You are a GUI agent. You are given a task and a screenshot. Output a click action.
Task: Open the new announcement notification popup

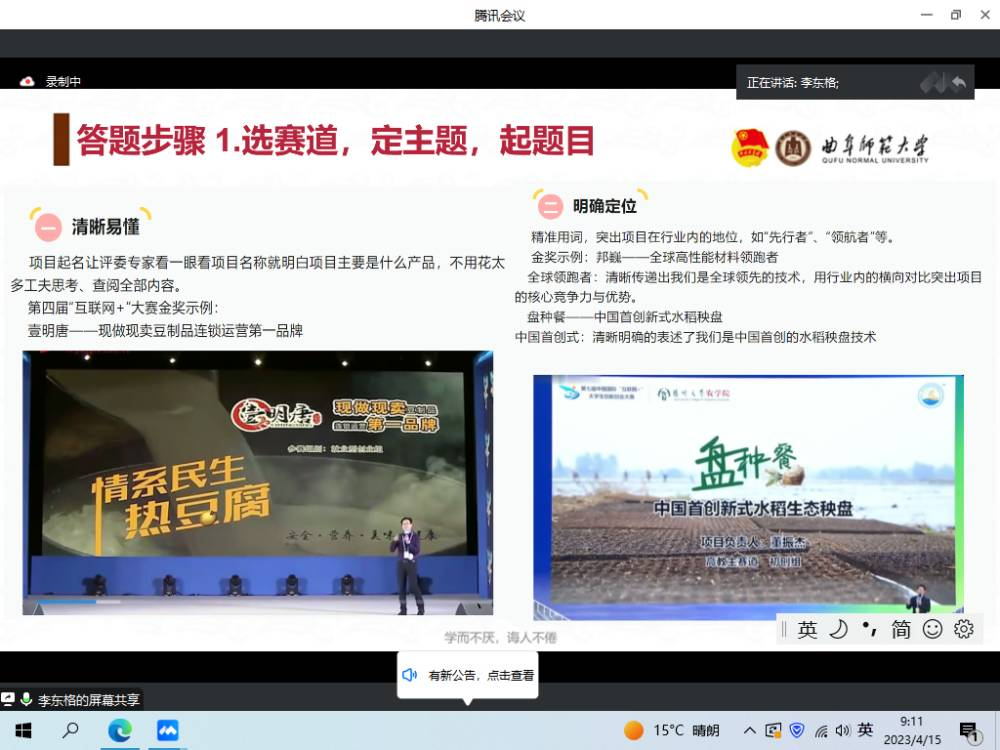pos(480,675)
